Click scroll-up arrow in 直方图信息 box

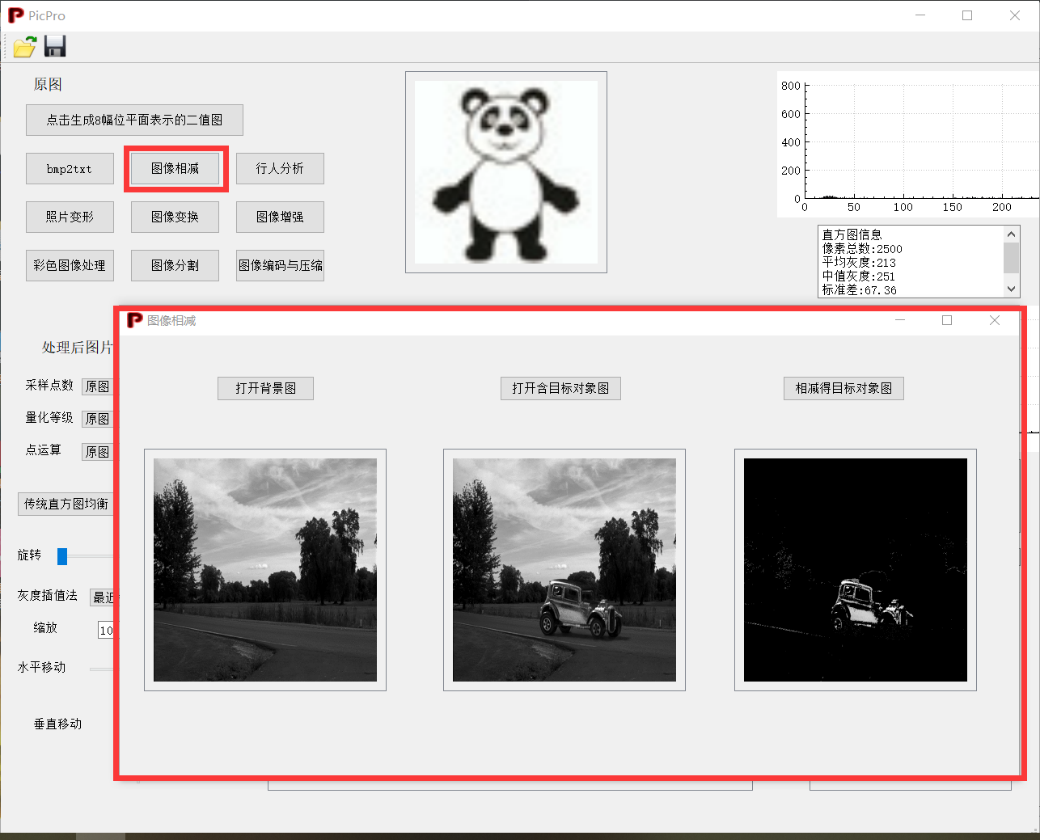[1011, 234]
